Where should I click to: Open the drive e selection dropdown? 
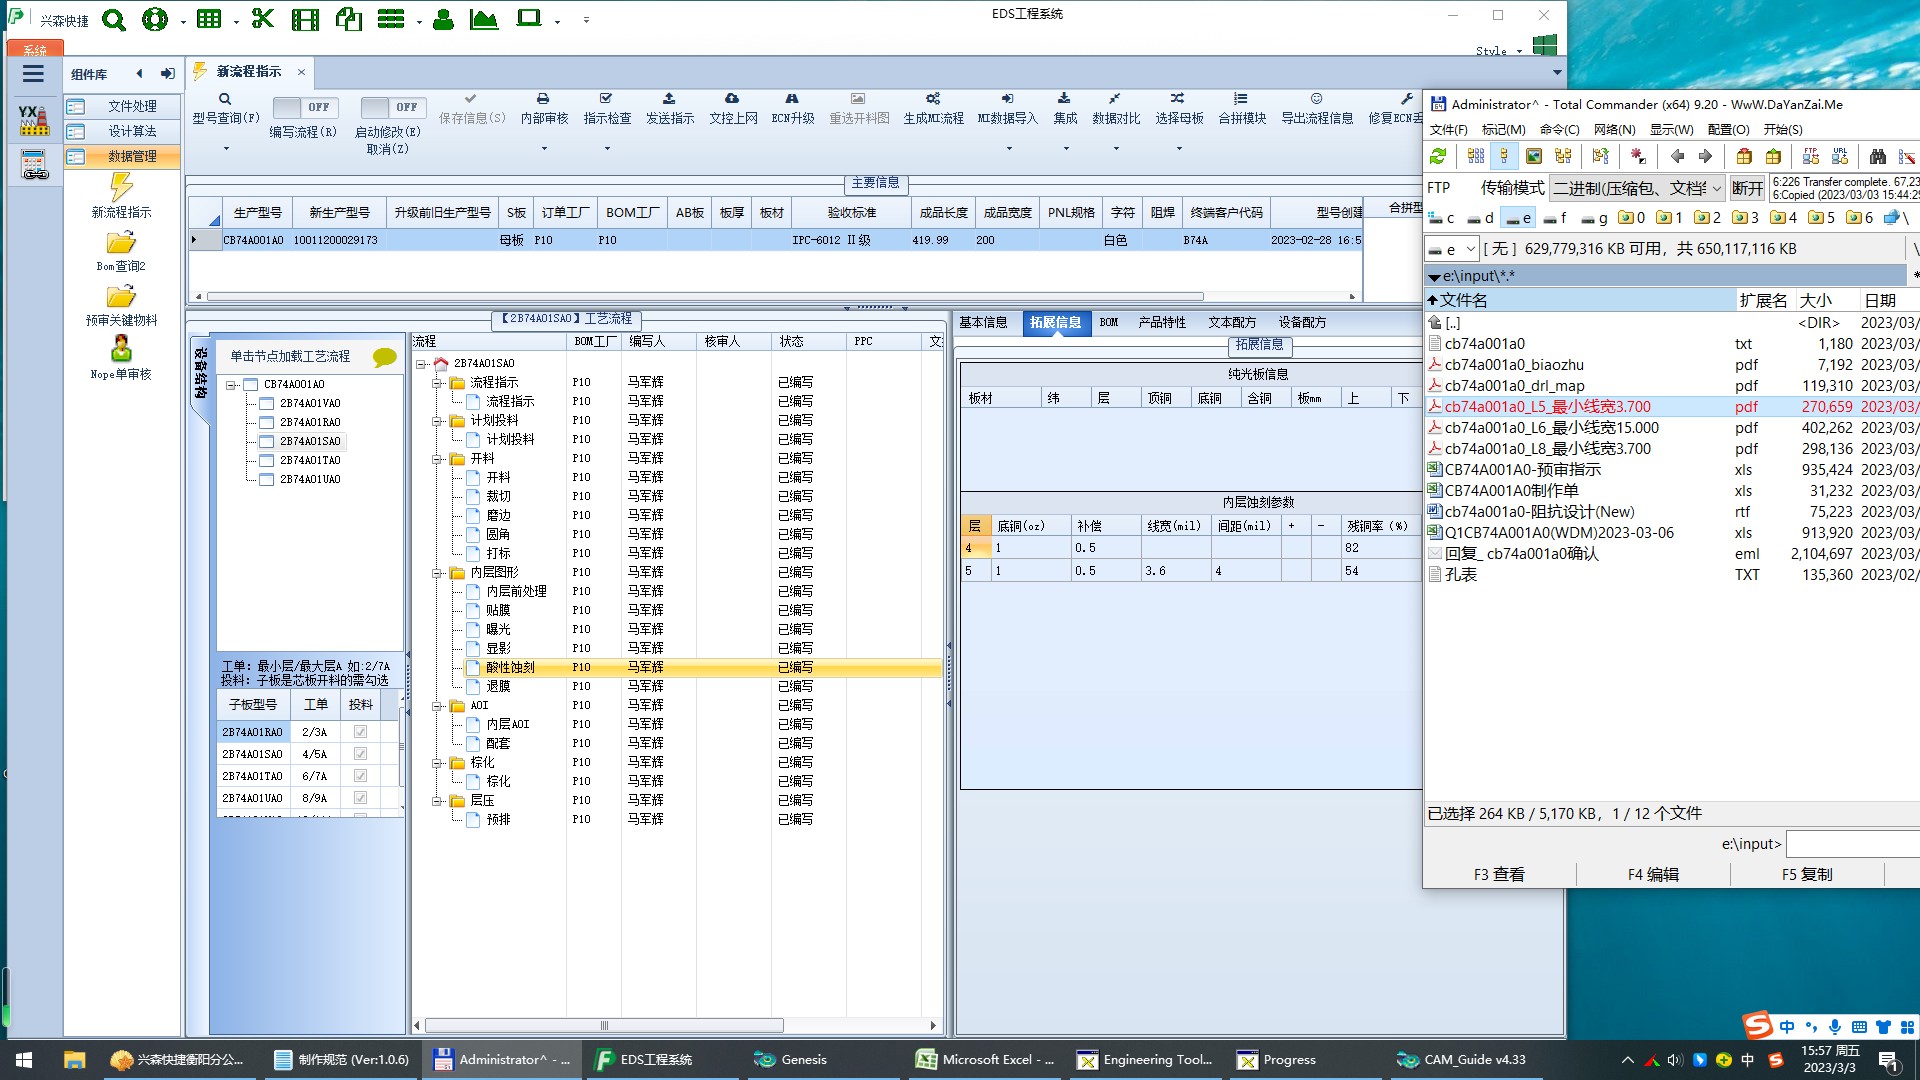tap(1470, 249)
